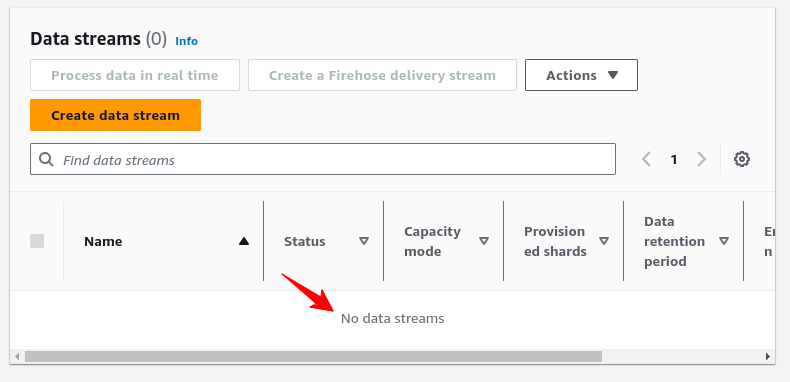Click Process data in real time
This screenshot has width=790, height=382.
tap(135, 75)
